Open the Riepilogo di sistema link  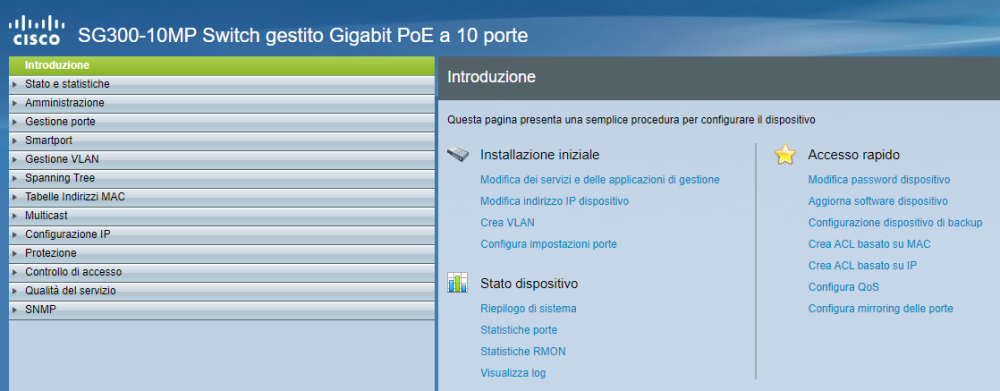[x=528, y=309]
